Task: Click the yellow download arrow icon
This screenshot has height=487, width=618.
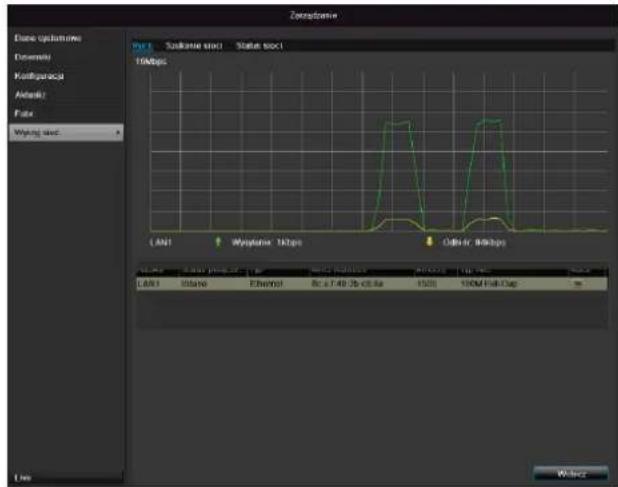Action: click(430, 242)
